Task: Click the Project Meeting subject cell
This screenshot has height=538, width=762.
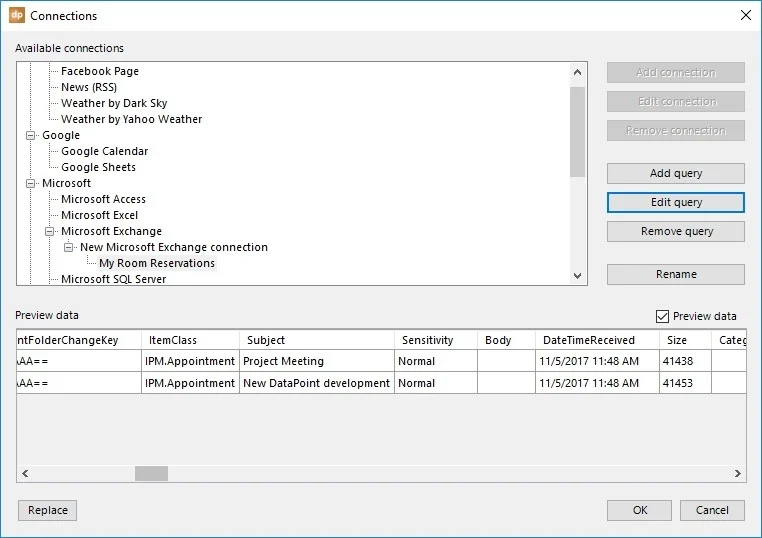Action: coord(317,362)
